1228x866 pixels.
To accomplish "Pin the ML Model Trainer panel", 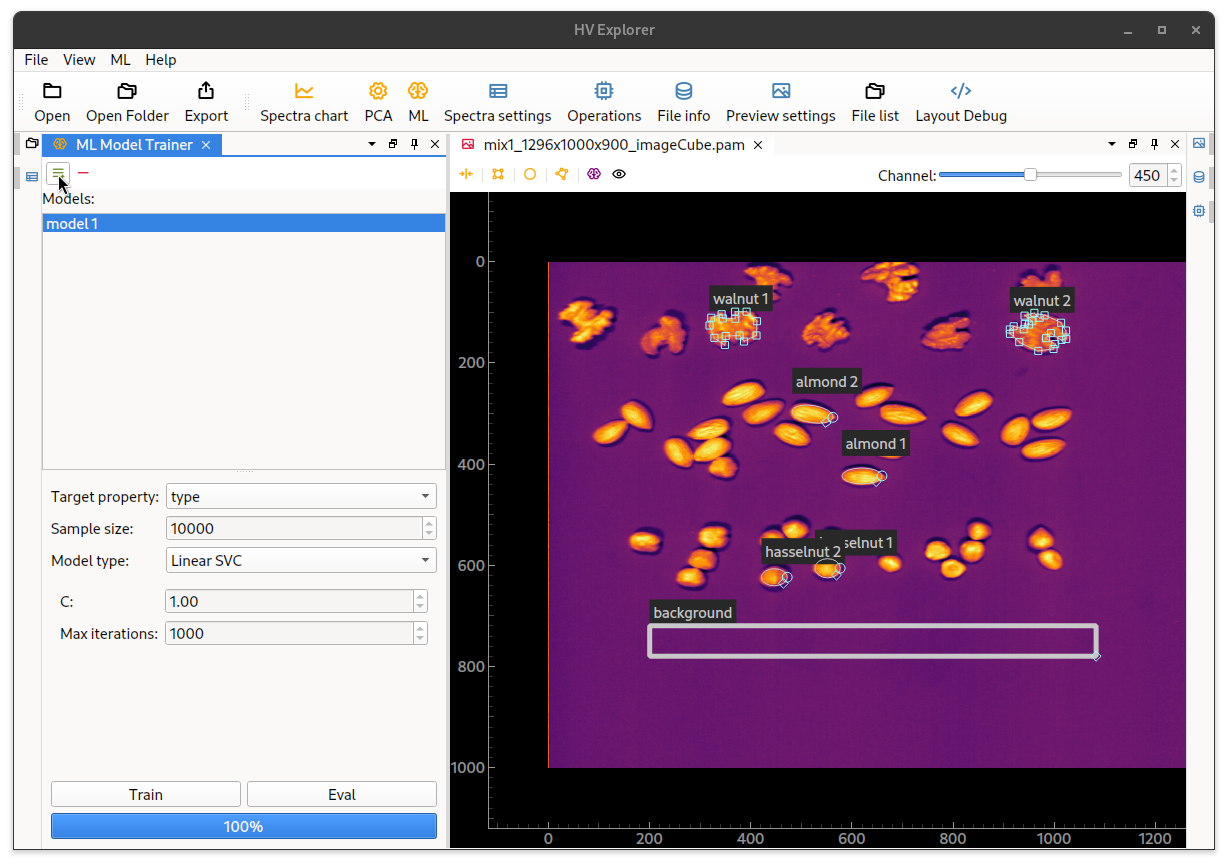I will point(414,144).
